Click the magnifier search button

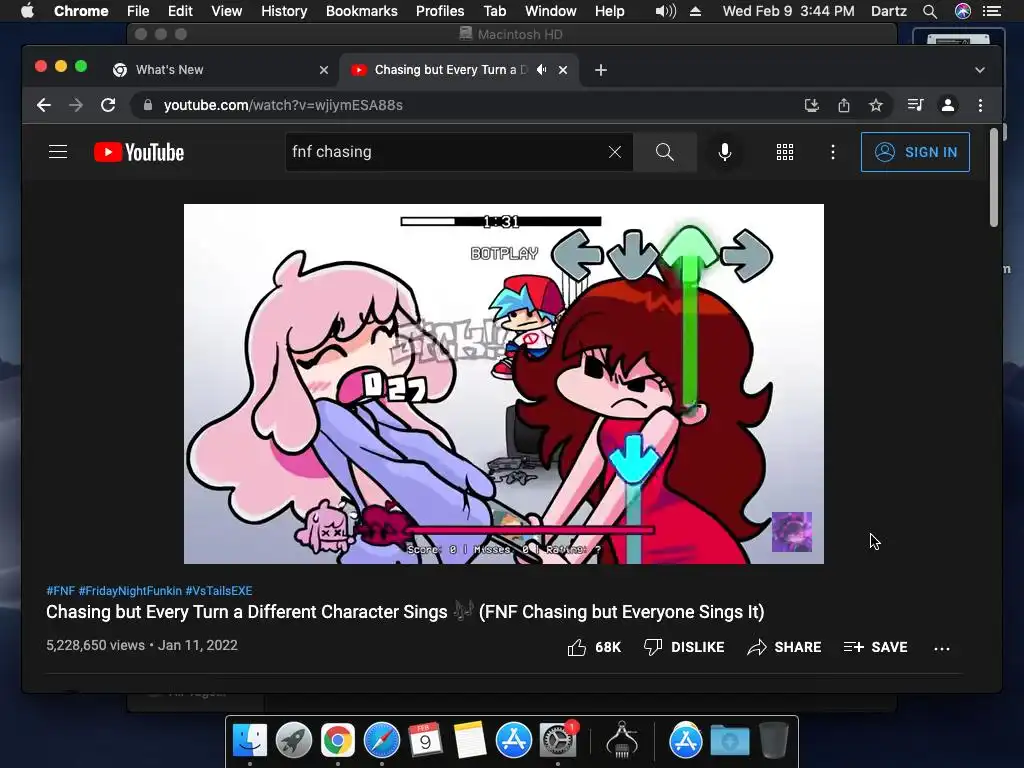click(665, 152)
